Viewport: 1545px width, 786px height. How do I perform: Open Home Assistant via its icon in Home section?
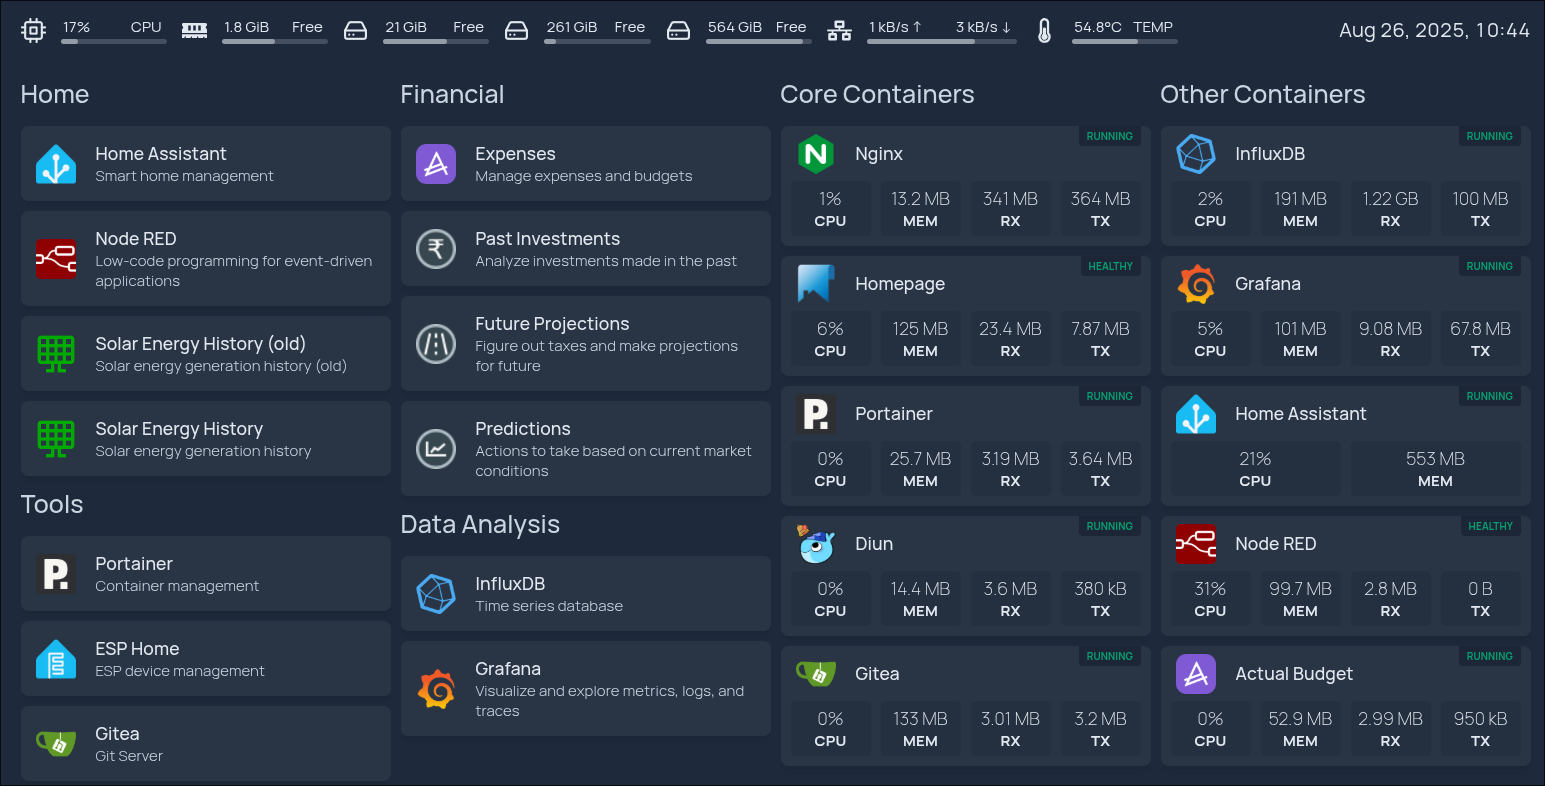click(56, 164)
